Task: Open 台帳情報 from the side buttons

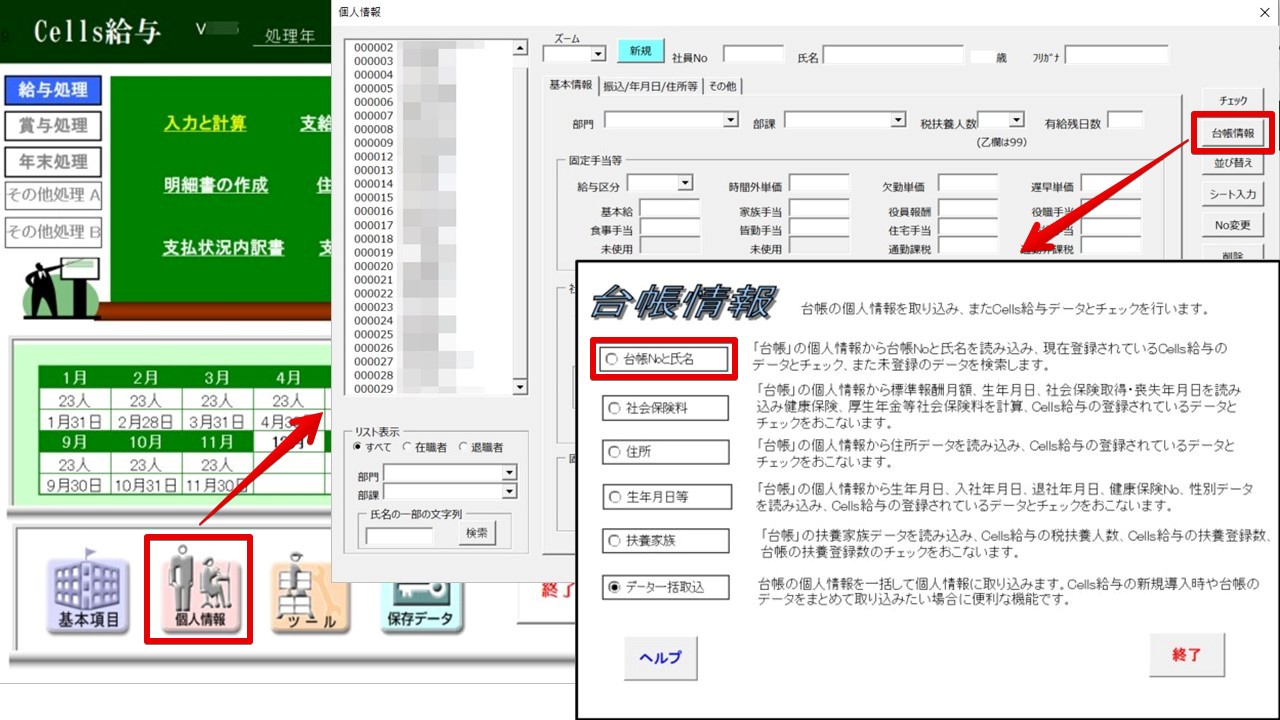Action: click(x=1234, y=133)
